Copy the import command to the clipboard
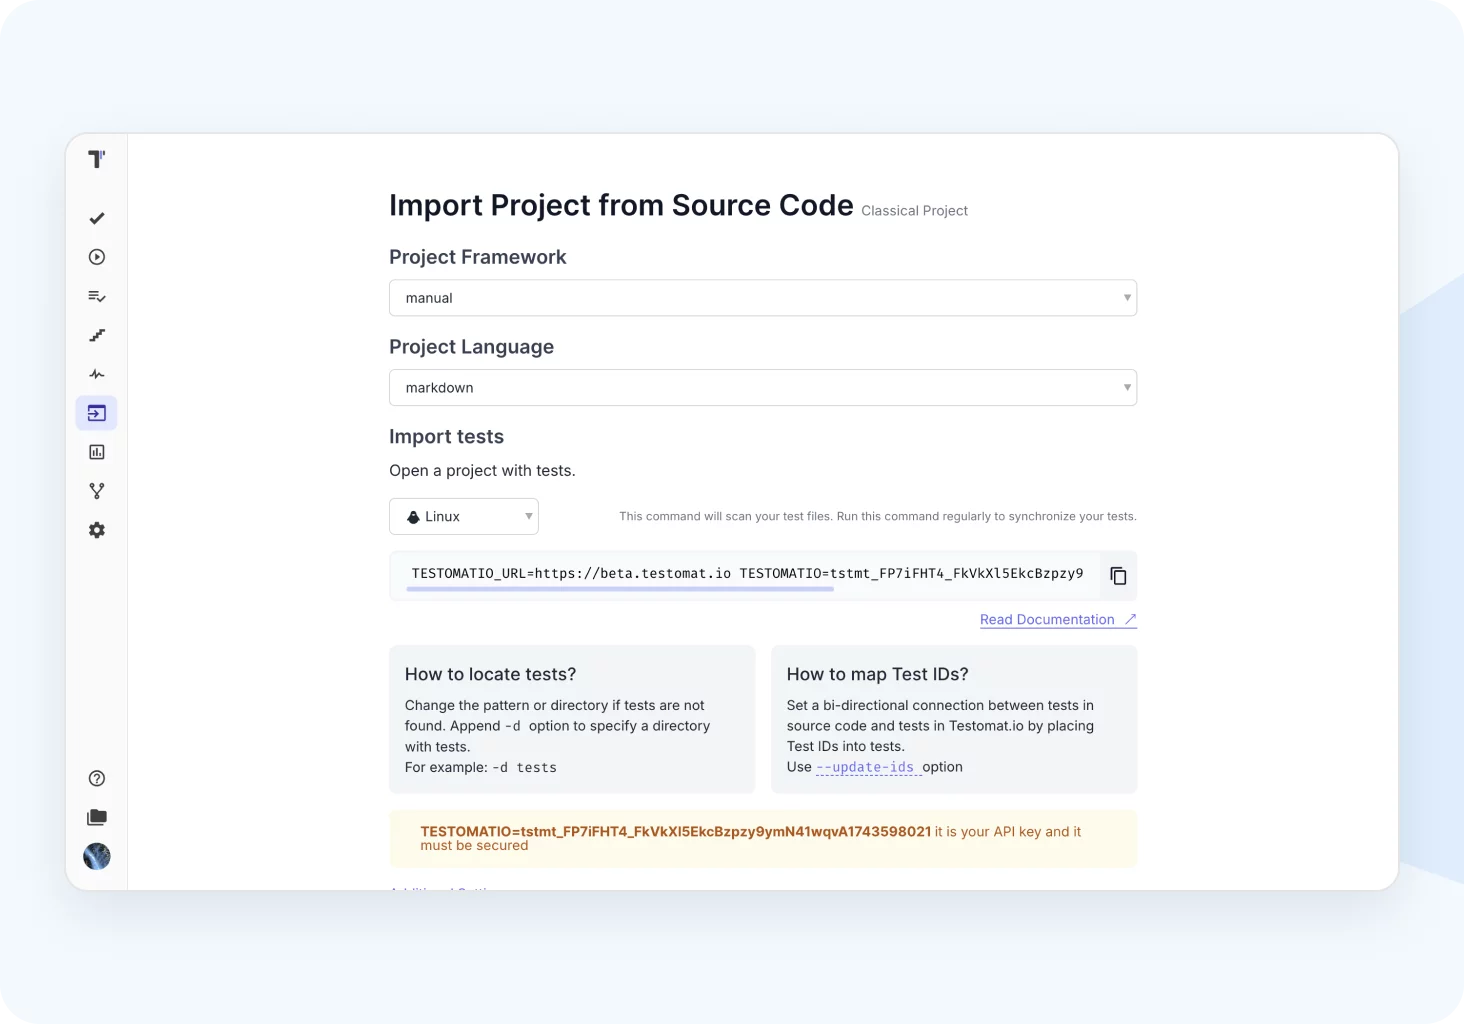The height and width of the screenshot is (1024, 1464). click(1118, 576)
